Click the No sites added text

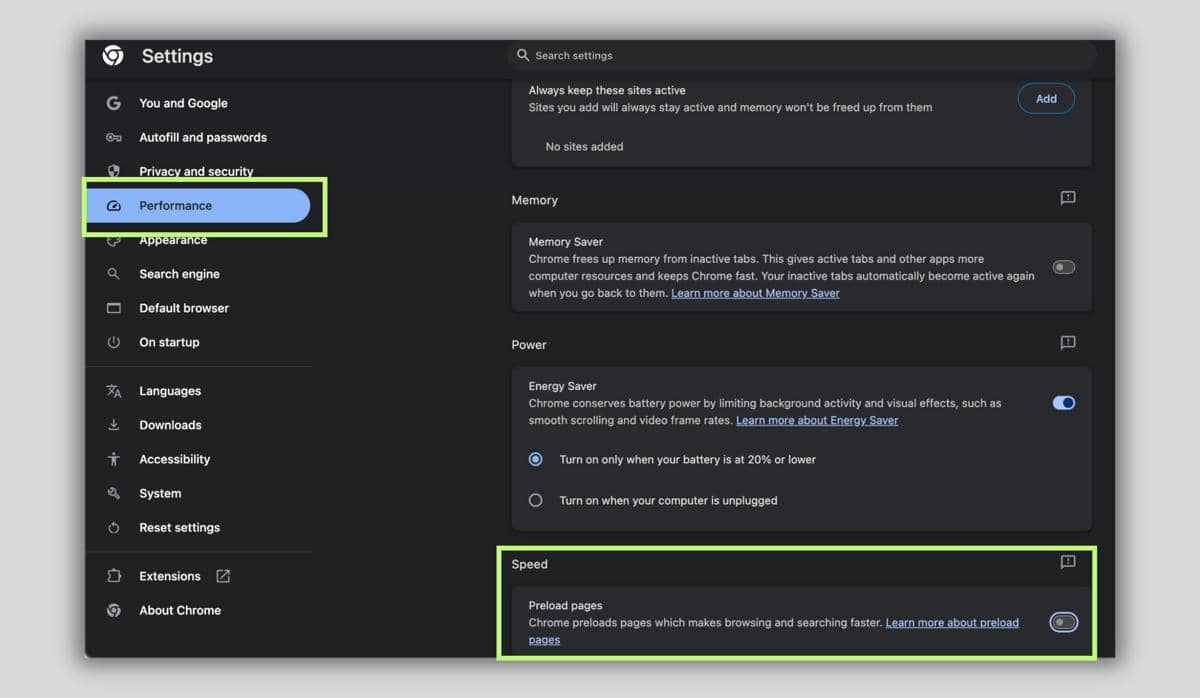coord(584,146)
